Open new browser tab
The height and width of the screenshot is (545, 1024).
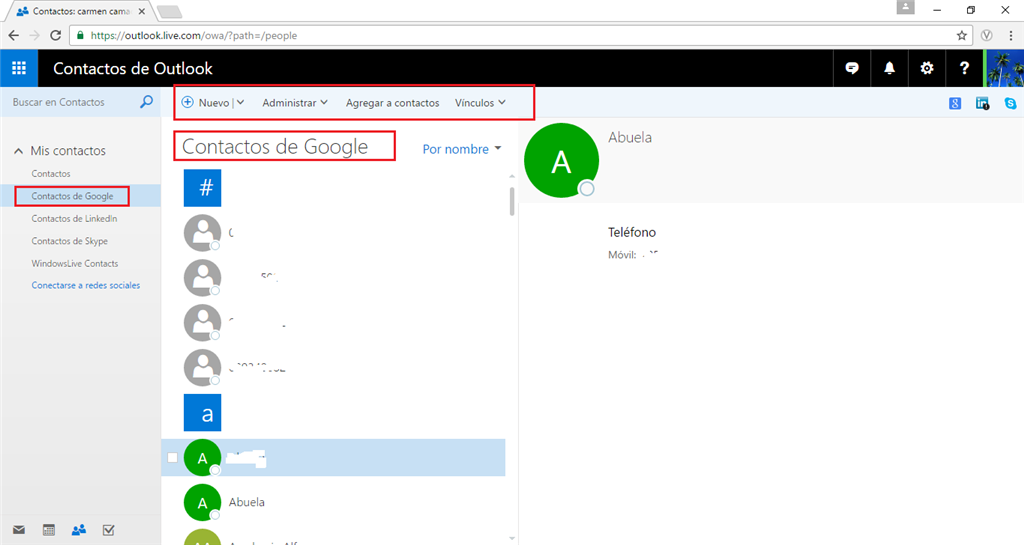169,11
